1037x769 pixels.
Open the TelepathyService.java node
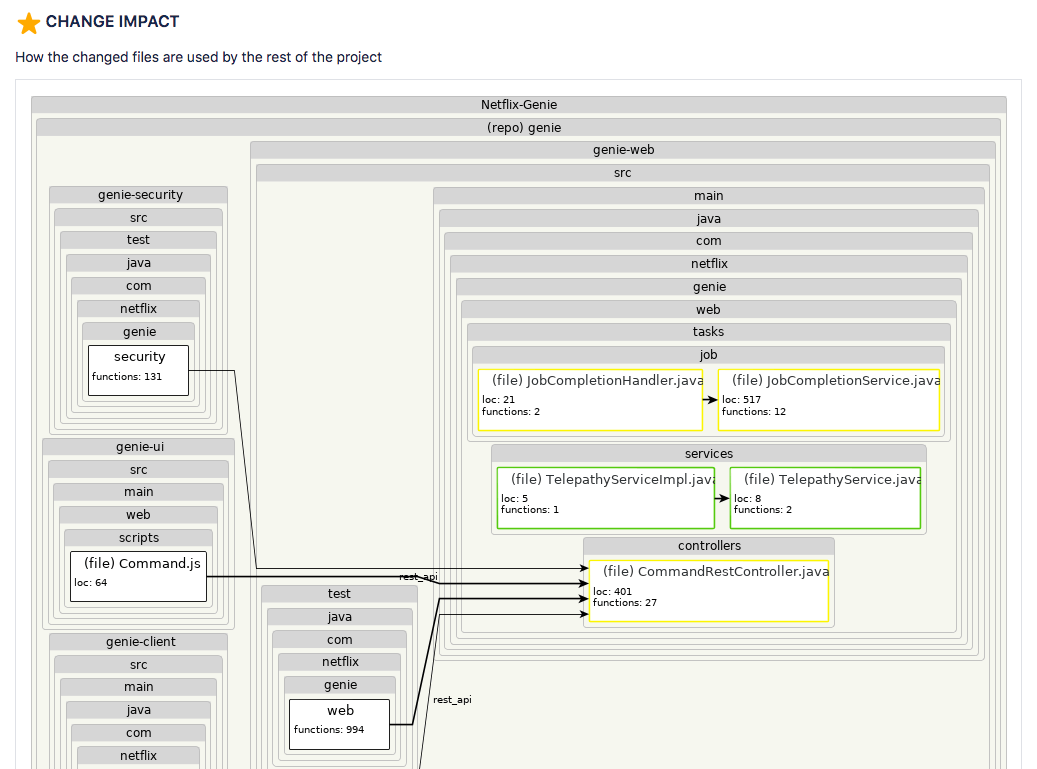click(x=825, y=497)
